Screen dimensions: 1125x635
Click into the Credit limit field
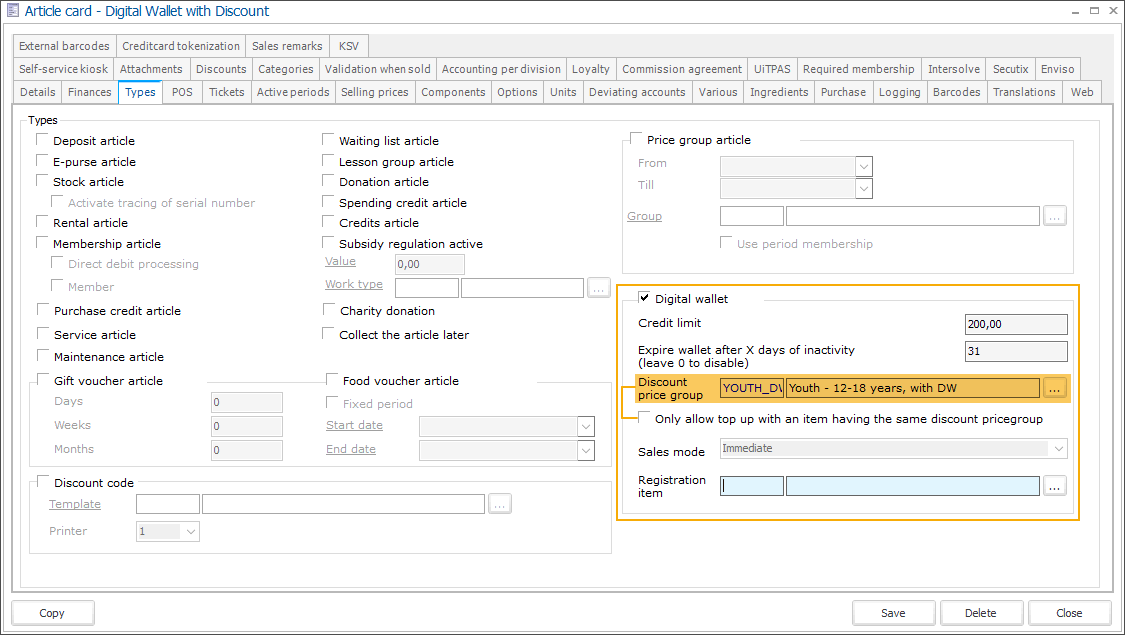point(1015,324)
